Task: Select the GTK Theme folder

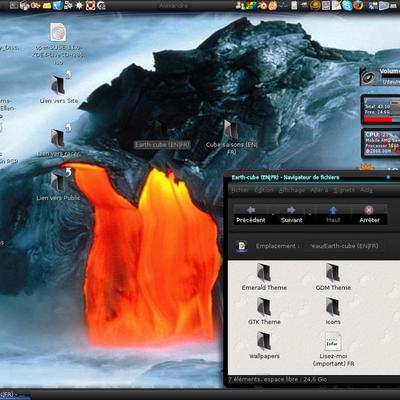Action: [264, 311]
